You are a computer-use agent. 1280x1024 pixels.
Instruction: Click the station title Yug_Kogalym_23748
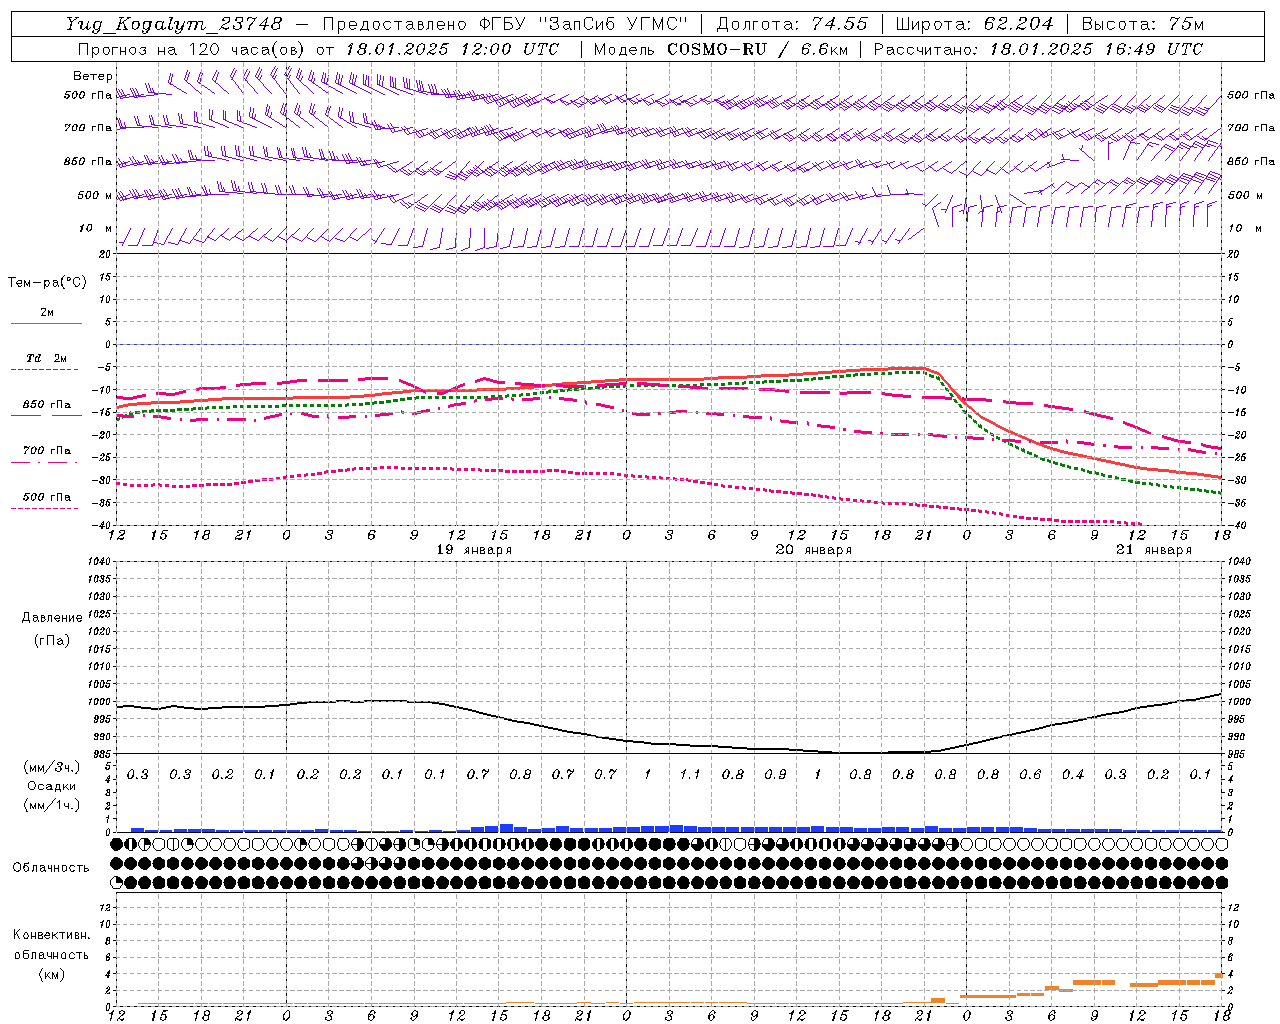[x=174, y=24]
